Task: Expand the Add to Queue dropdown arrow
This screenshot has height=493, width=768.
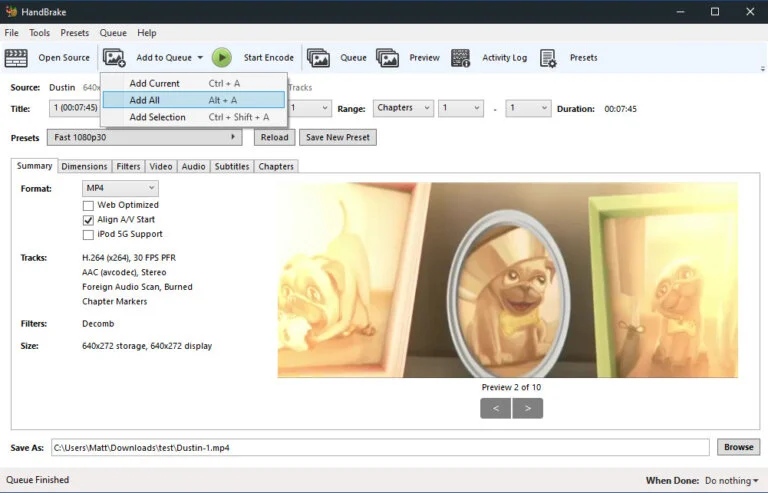Action: tap(200, 58)
